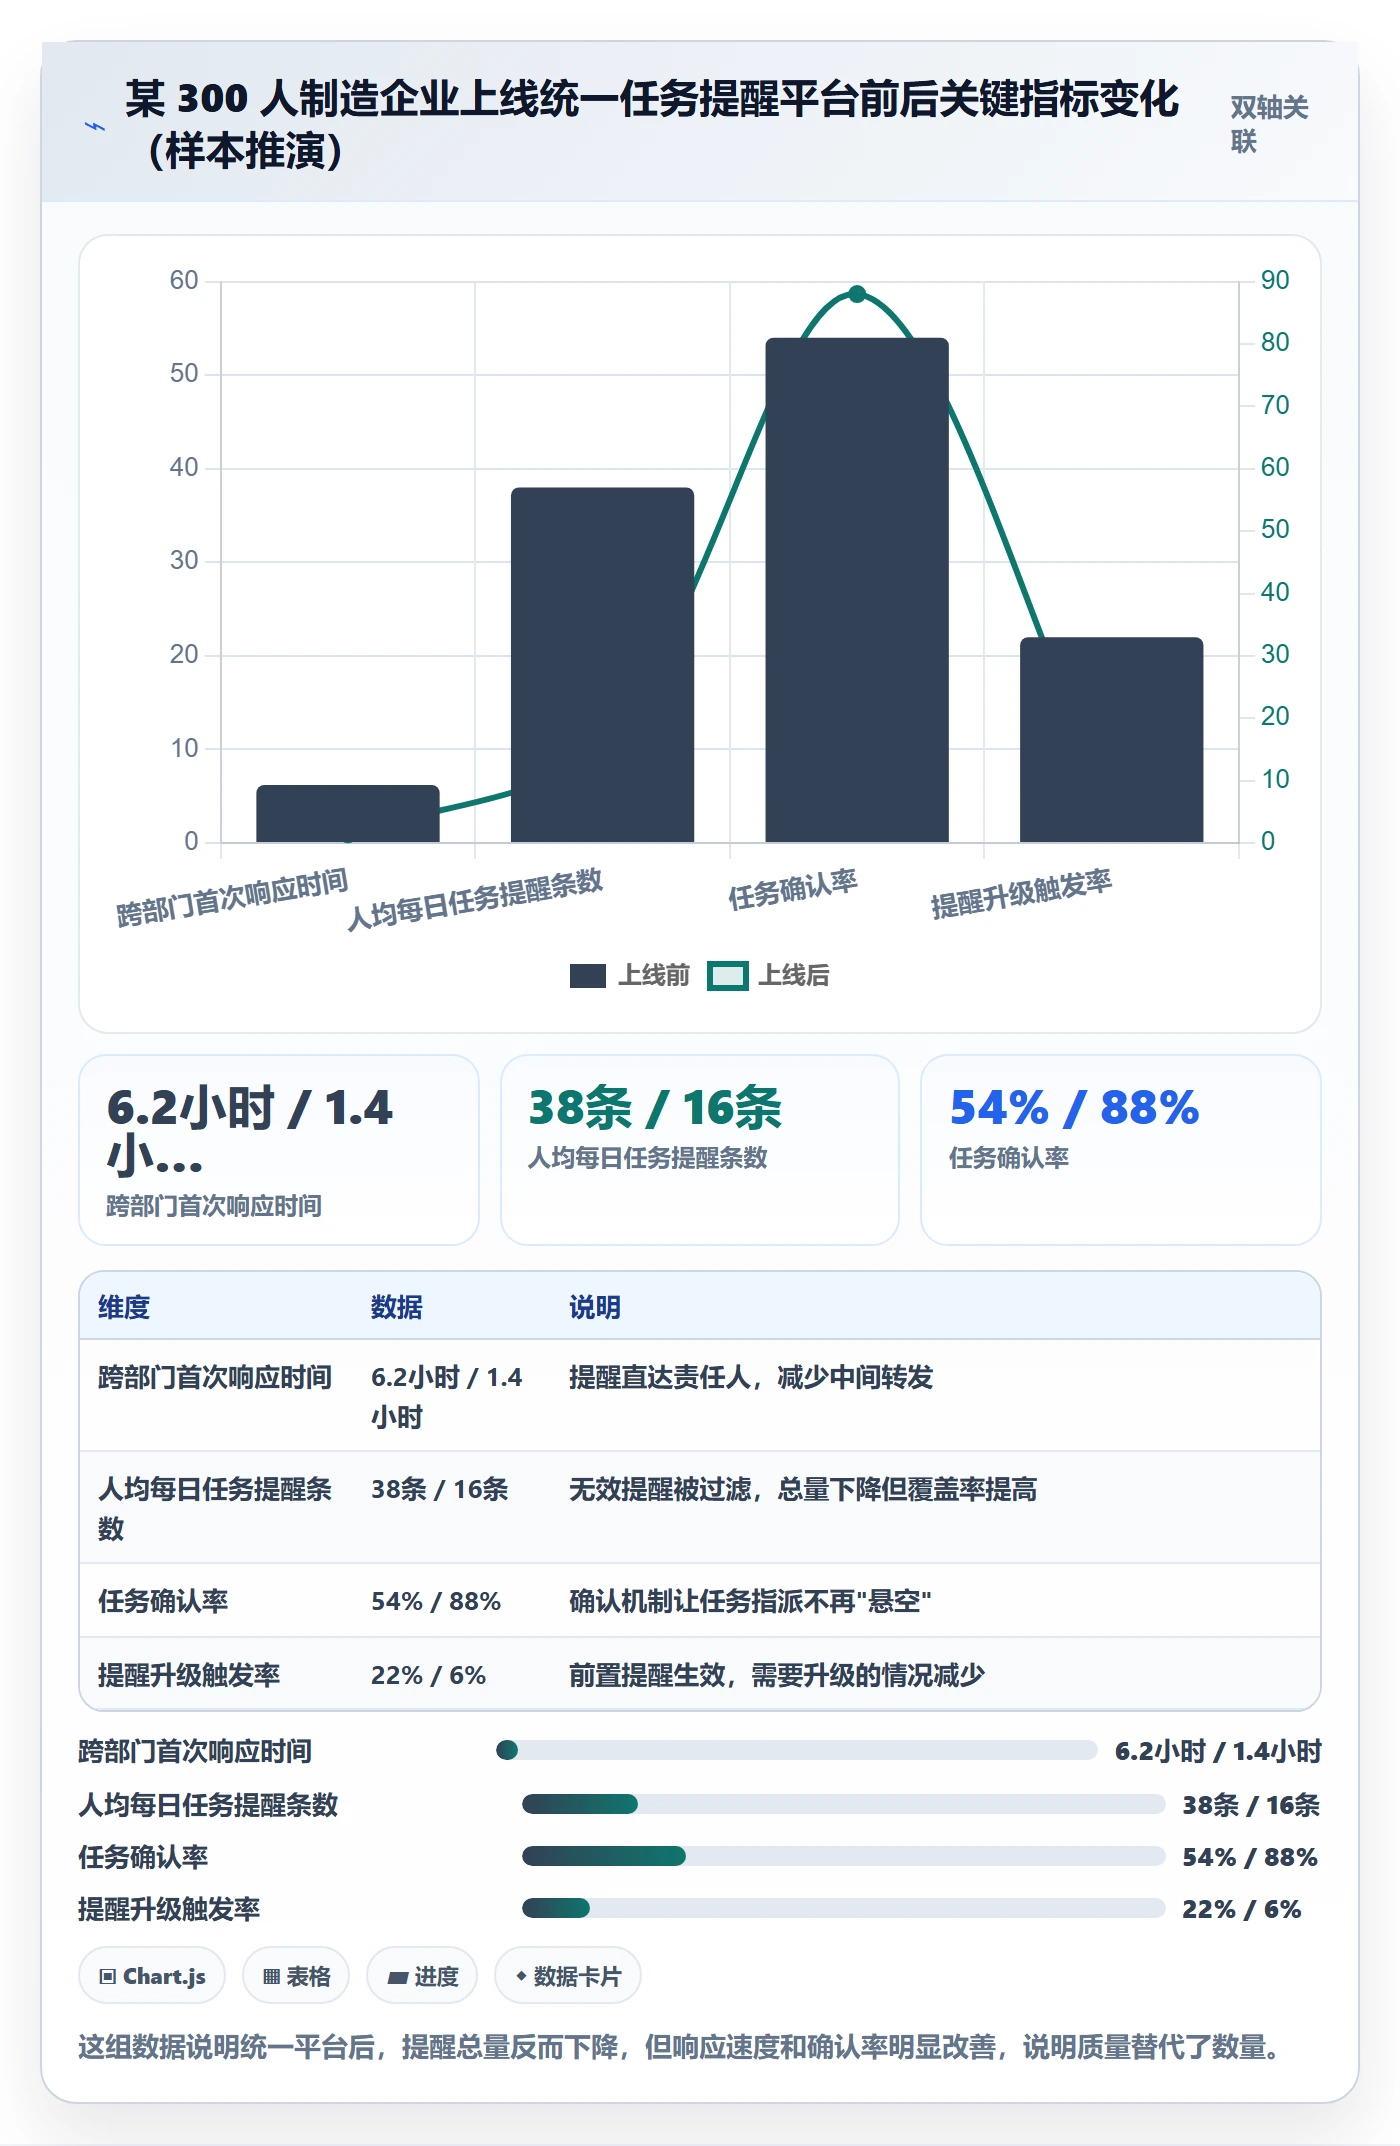Select the 数据卡片 tag chip
The image size is (1400, 2146).
click(568, 1976)
